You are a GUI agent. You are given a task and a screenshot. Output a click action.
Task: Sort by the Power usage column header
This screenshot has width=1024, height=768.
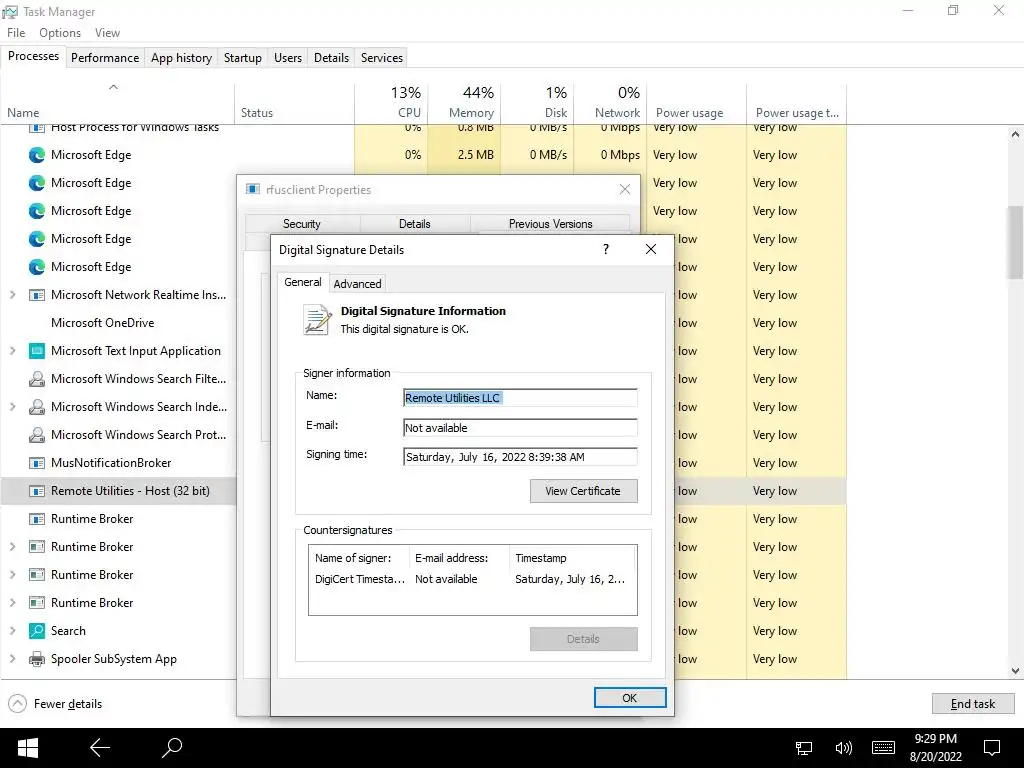696,103
